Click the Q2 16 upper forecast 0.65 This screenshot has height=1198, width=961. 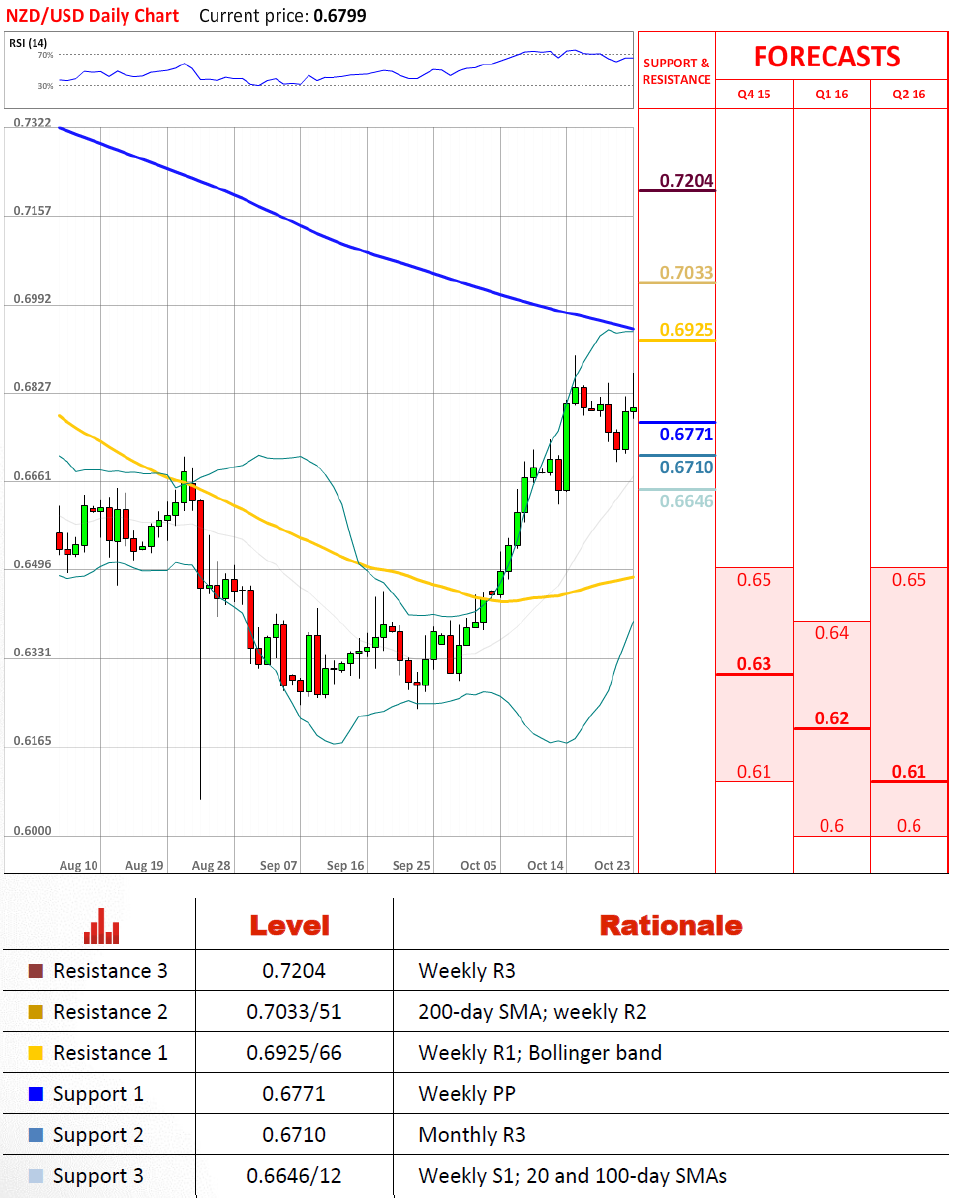(909, 580)
